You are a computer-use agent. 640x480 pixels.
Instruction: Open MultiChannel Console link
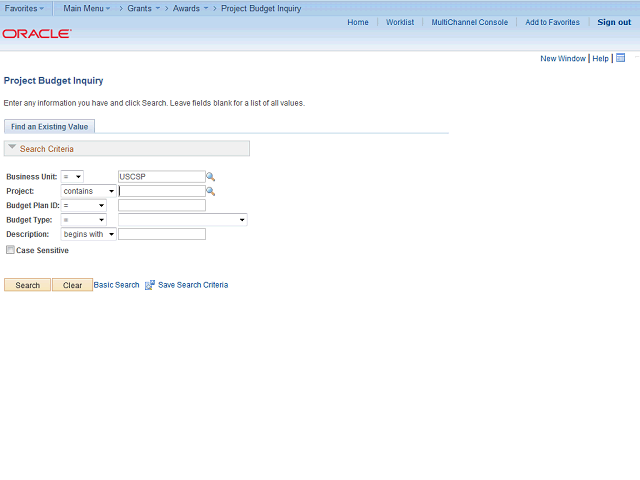470,22
